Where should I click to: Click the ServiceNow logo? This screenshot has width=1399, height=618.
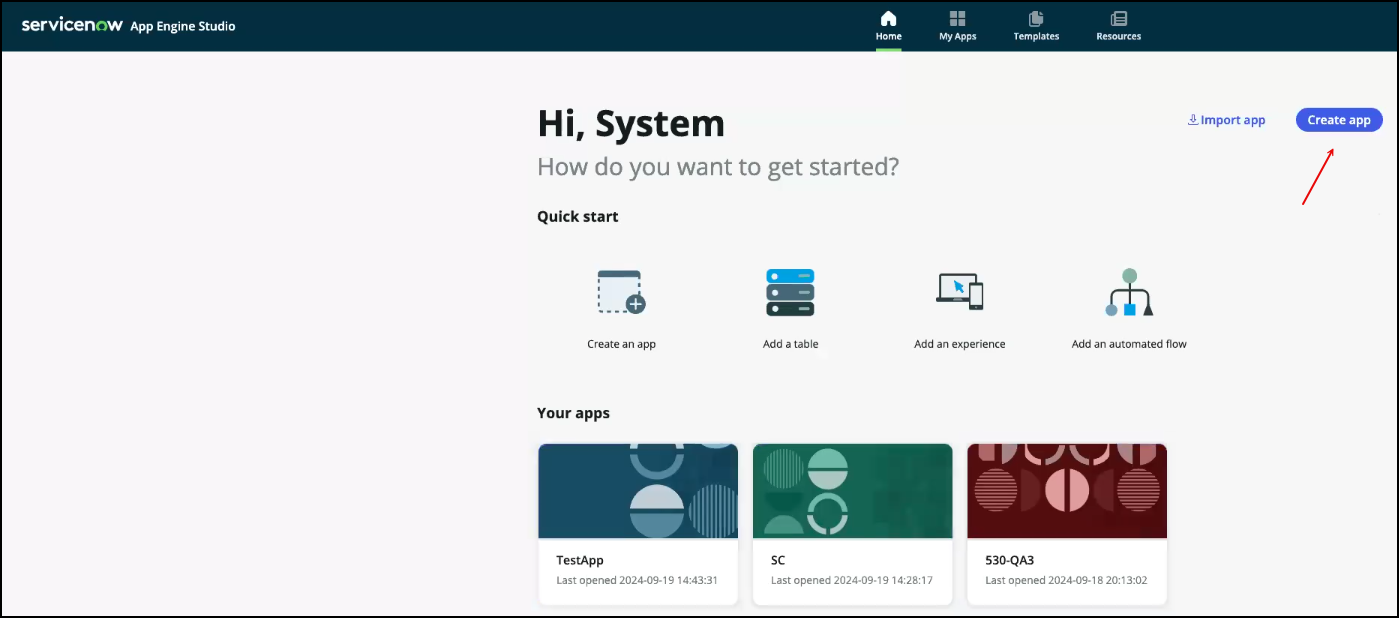72,25
